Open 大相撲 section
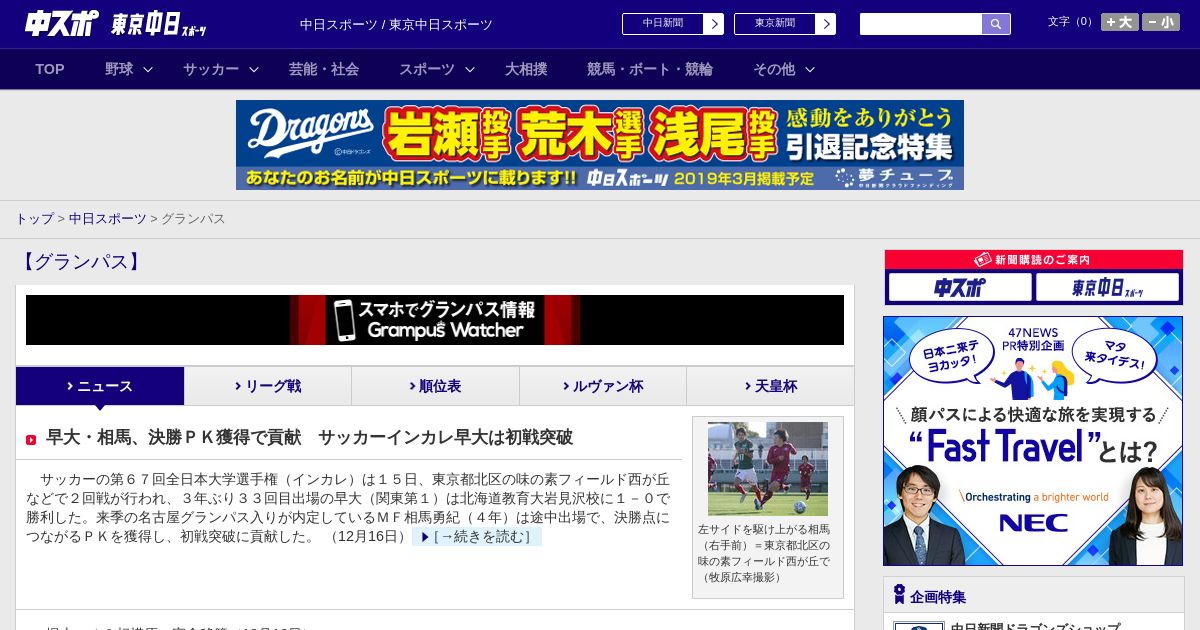Image resolution: width=1200 pixels, height=630 pixels. 526,69
